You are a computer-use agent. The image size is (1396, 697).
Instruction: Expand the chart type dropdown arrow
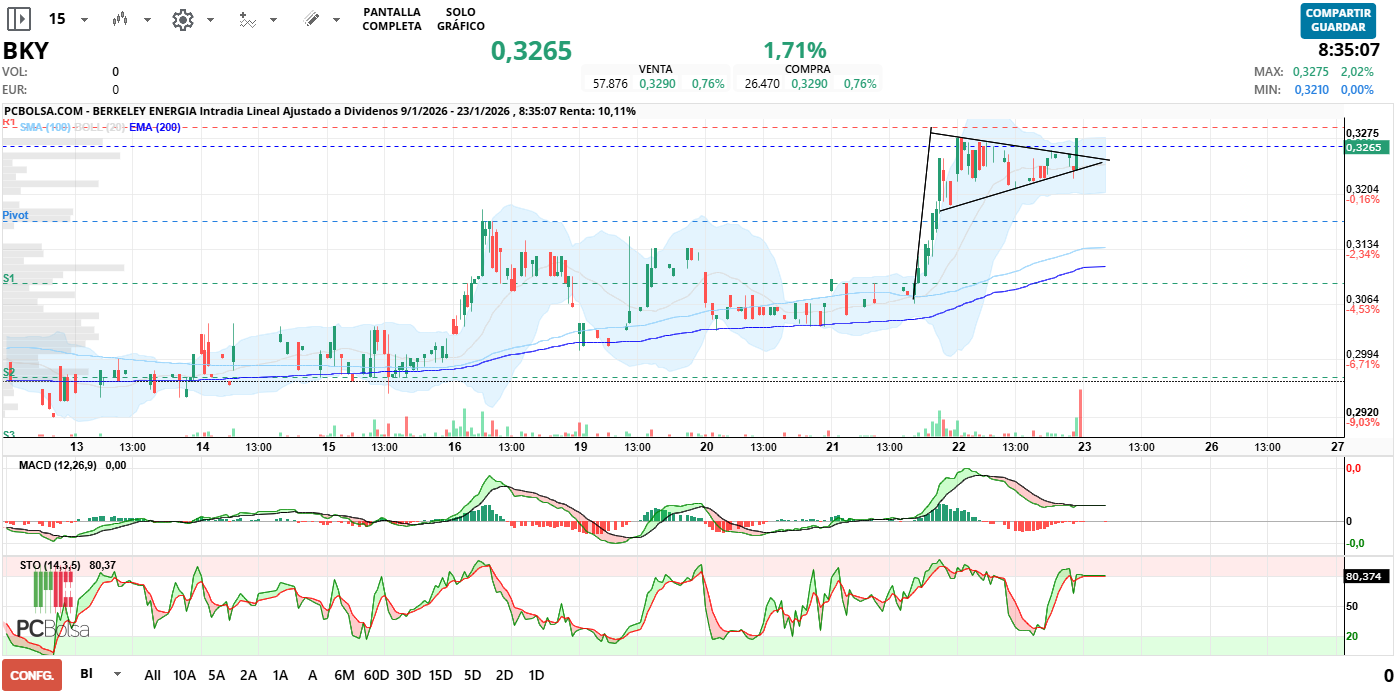click(x=148, y=20)
